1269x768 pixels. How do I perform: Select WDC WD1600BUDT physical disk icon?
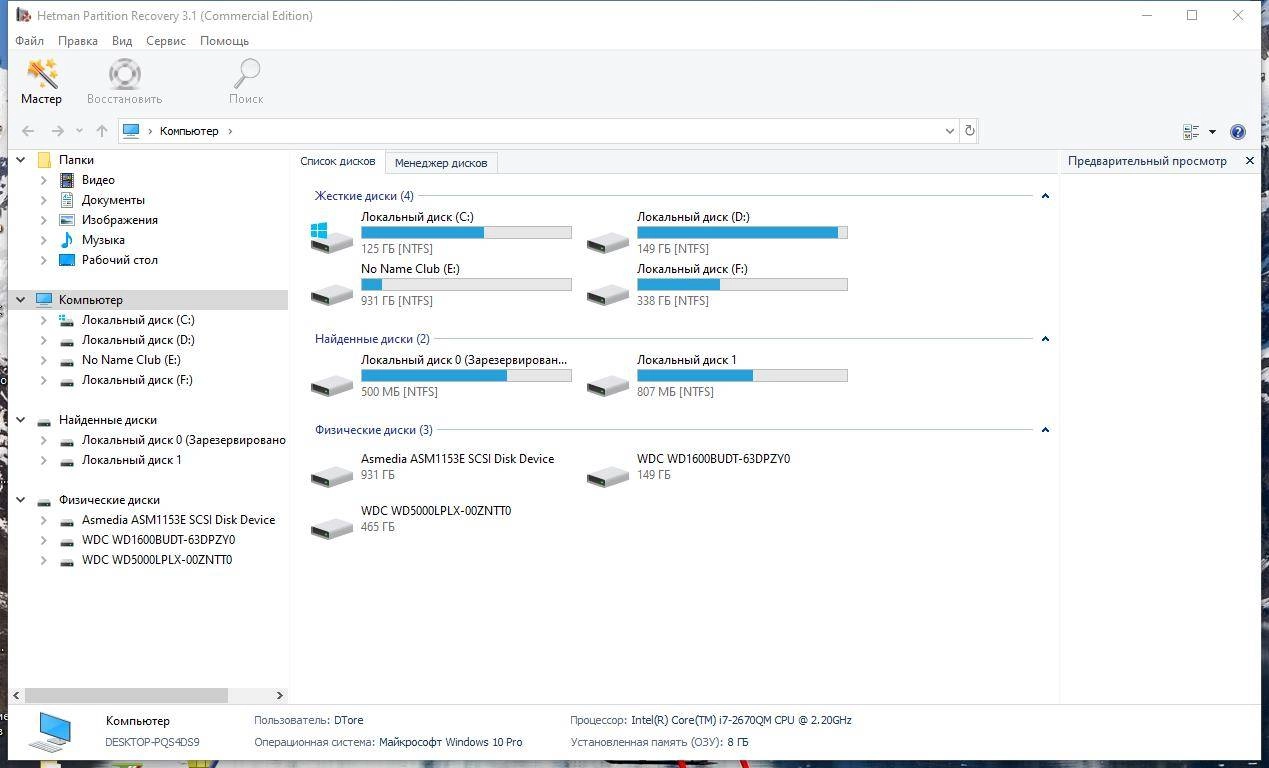coord(608,475)
